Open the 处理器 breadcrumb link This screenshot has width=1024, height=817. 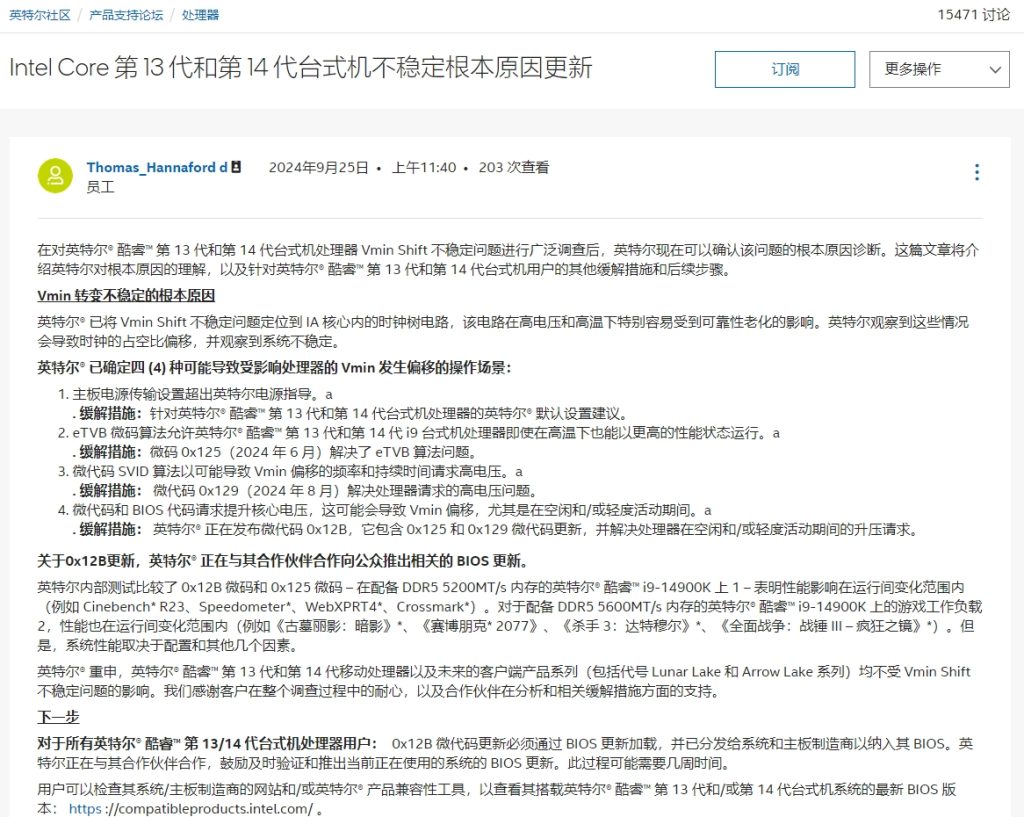[200, 15]
